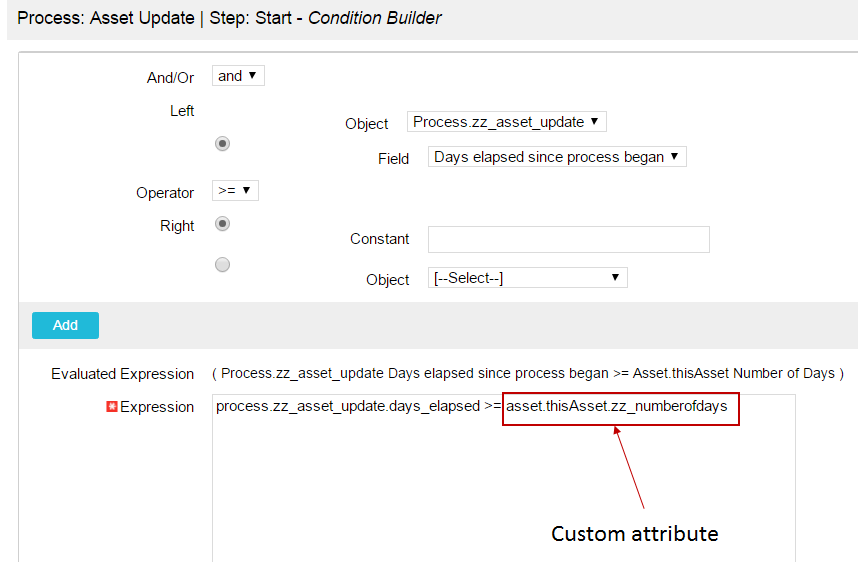
Task: Open the Operator >= dropdown
Action: pos(235,190)
